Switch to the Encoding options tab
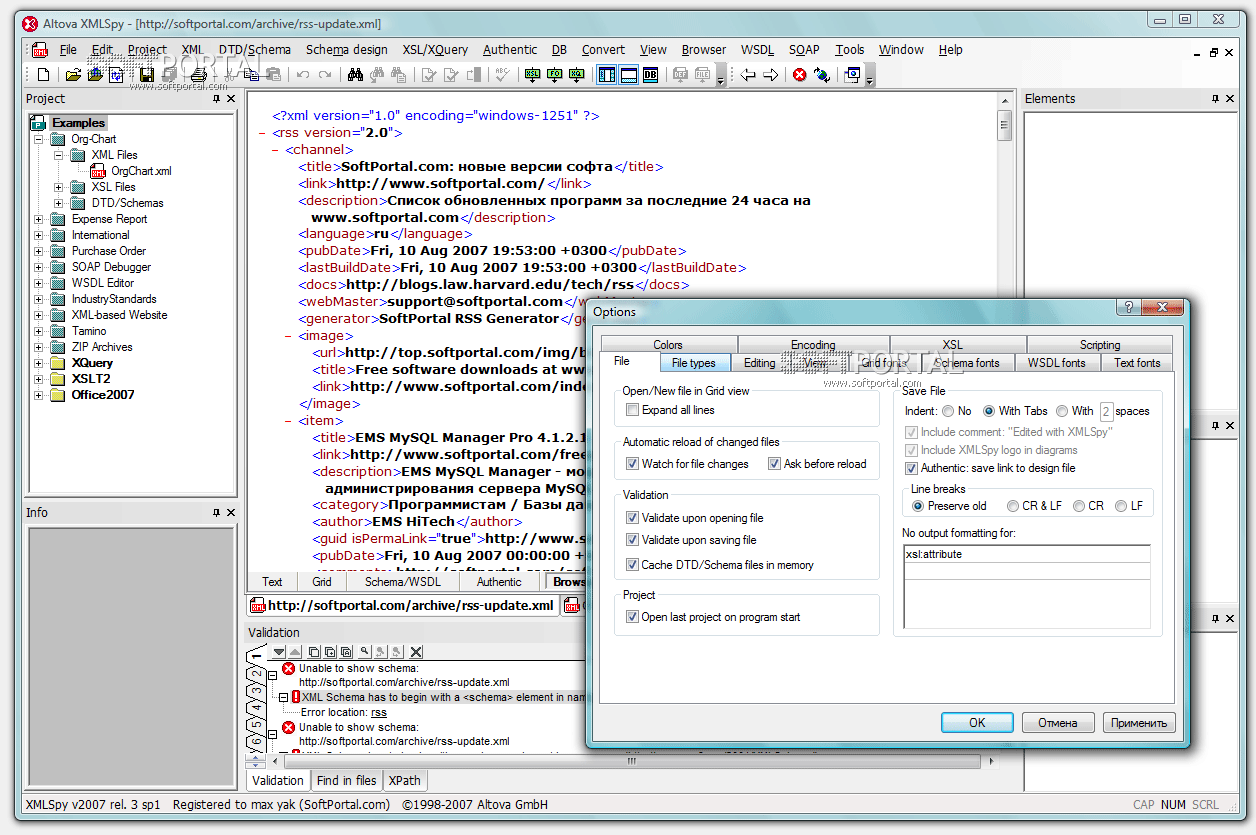This screenshot has height=835, width=1256. (x=813, y=345)
